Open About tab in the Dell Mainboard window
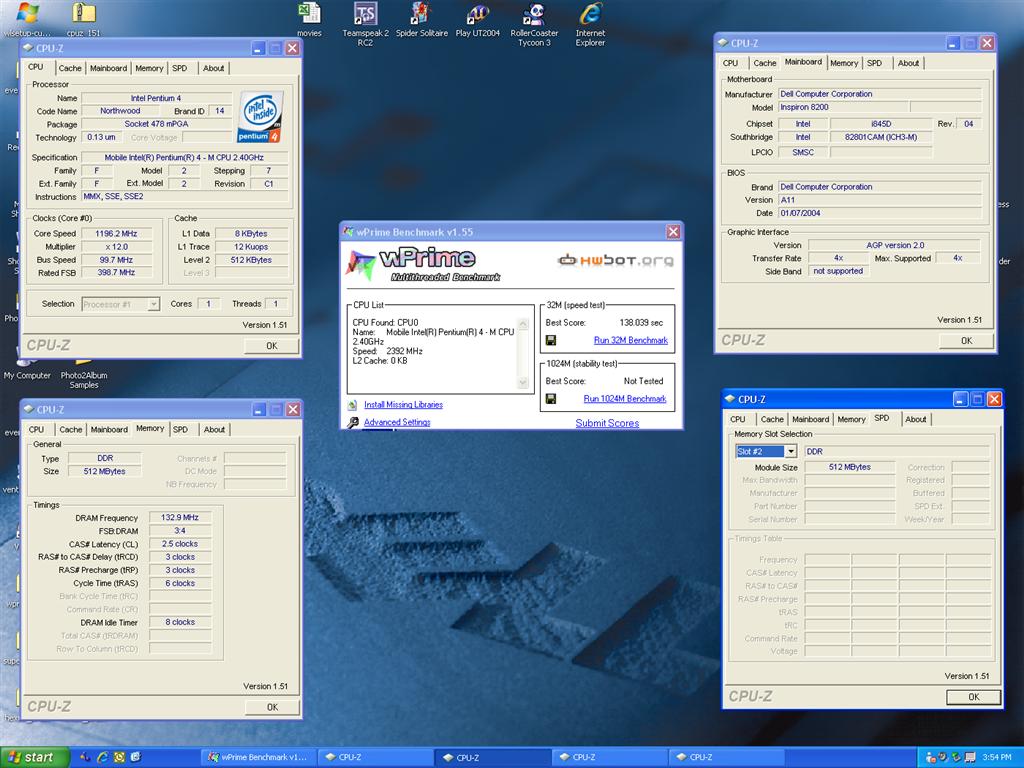 tap(908, 63)
